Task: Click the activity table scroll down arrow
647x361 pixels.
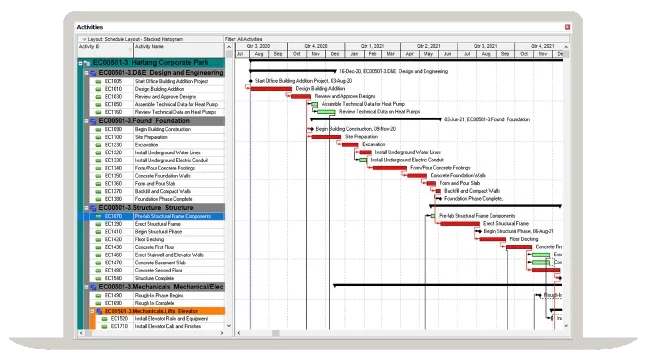Action: pyautogui.click(x=229, y=326)
